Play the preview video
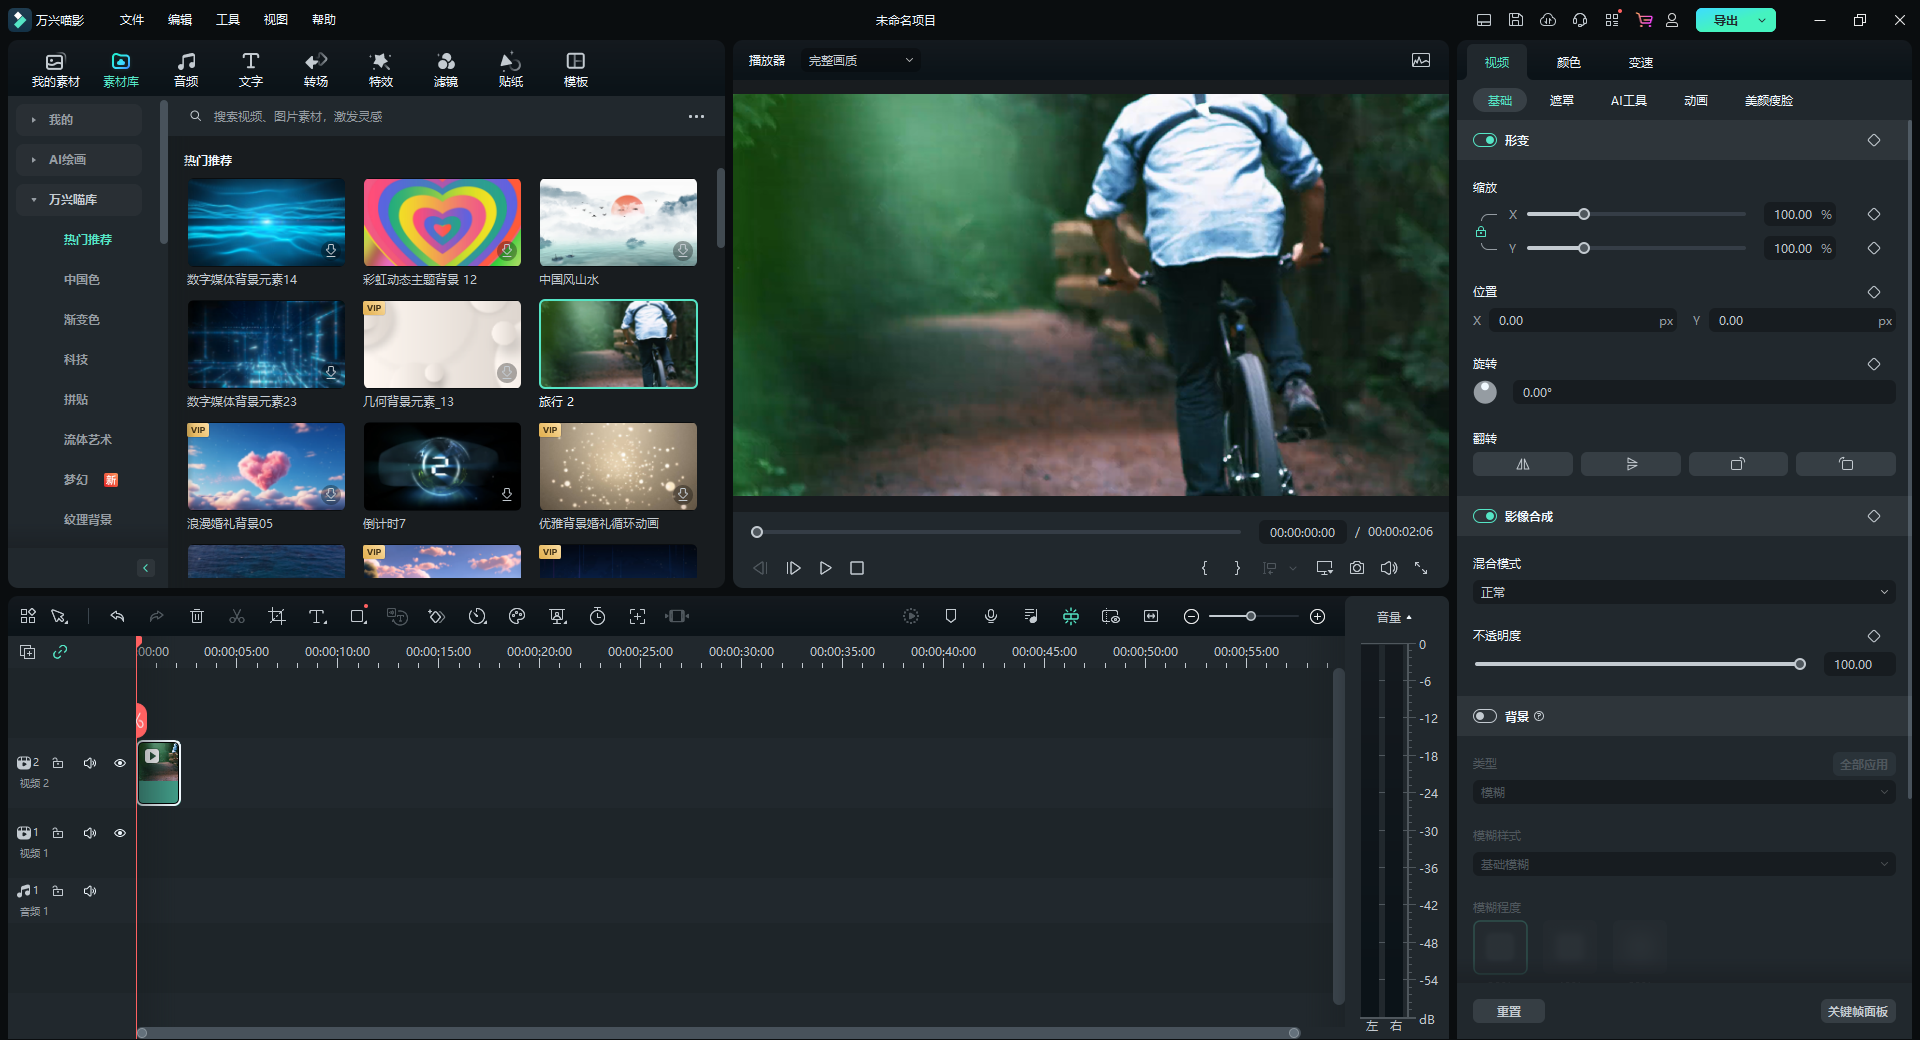The height and width of the screenshot is (1040, 1920). click(825, 568)
